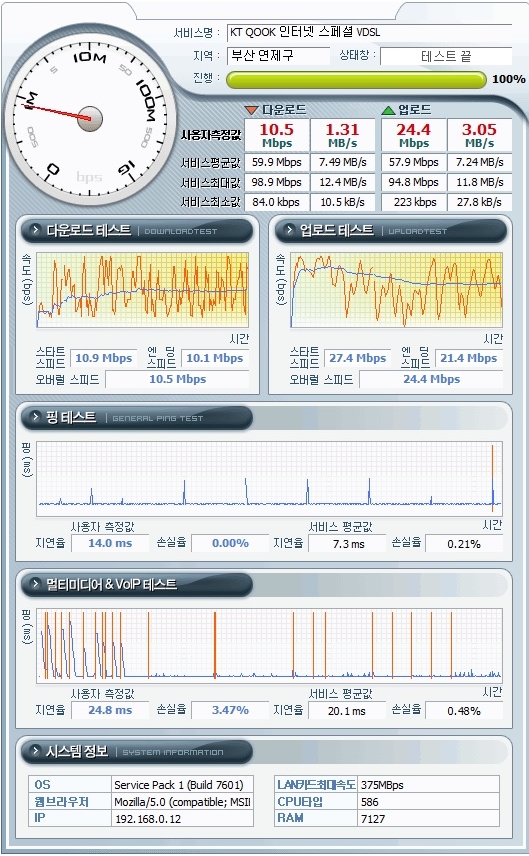Select download end speed 10.1 Mbps
Viewport: 529px width, 856px height.
pos(215,358)
